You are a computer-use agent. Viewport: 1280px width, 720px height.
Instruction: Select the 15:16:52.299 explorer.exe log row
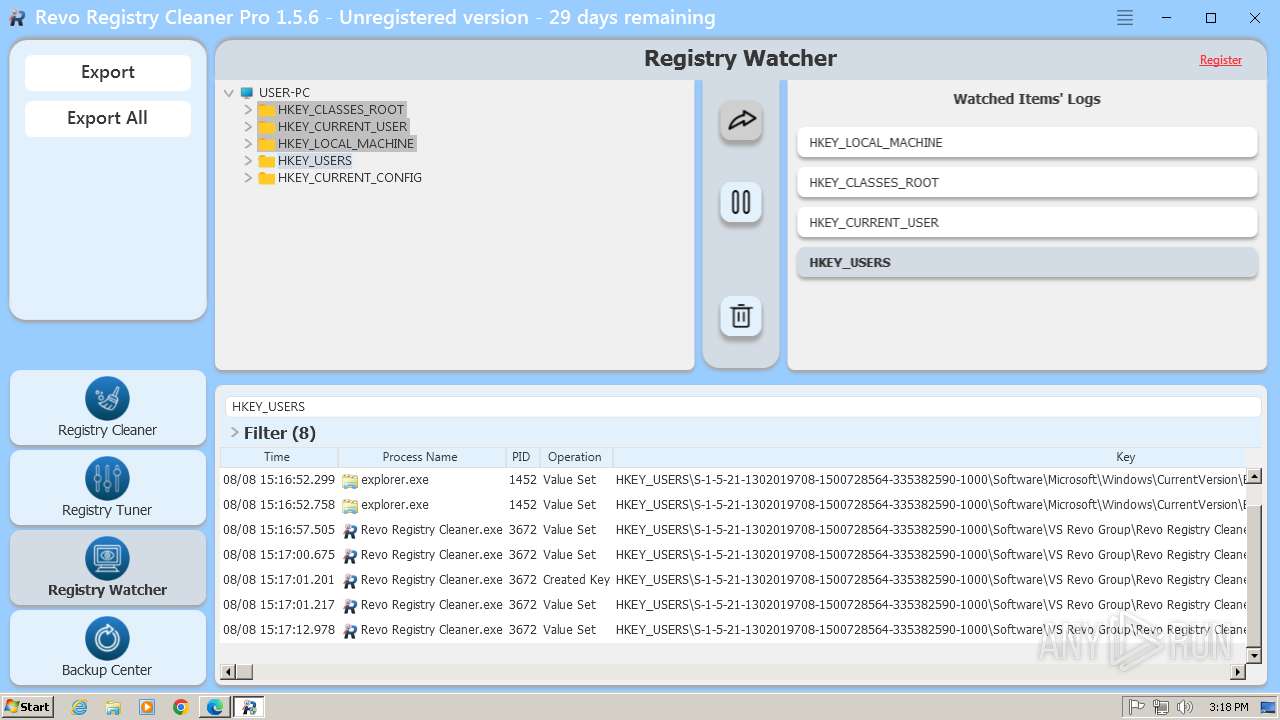734,480
